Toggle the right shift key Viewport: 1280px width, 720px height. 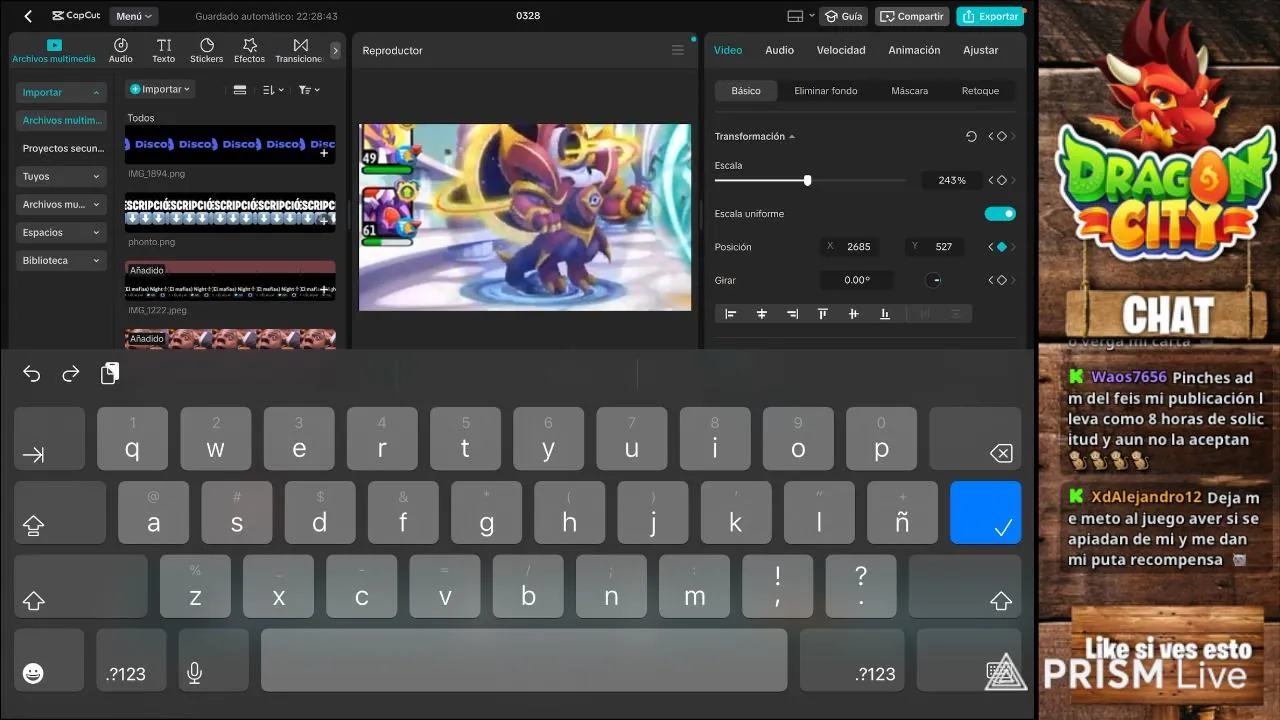coord(965,587)
